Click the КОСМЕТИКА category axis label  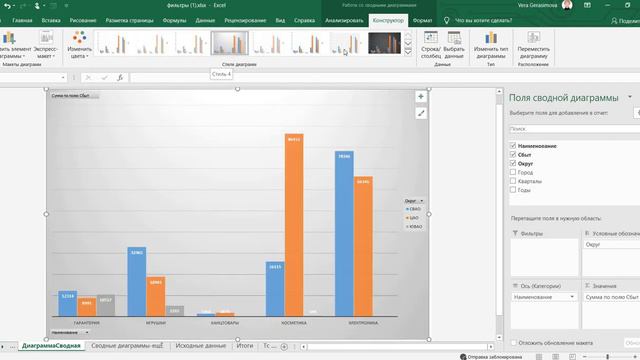[x=294, y=323]
